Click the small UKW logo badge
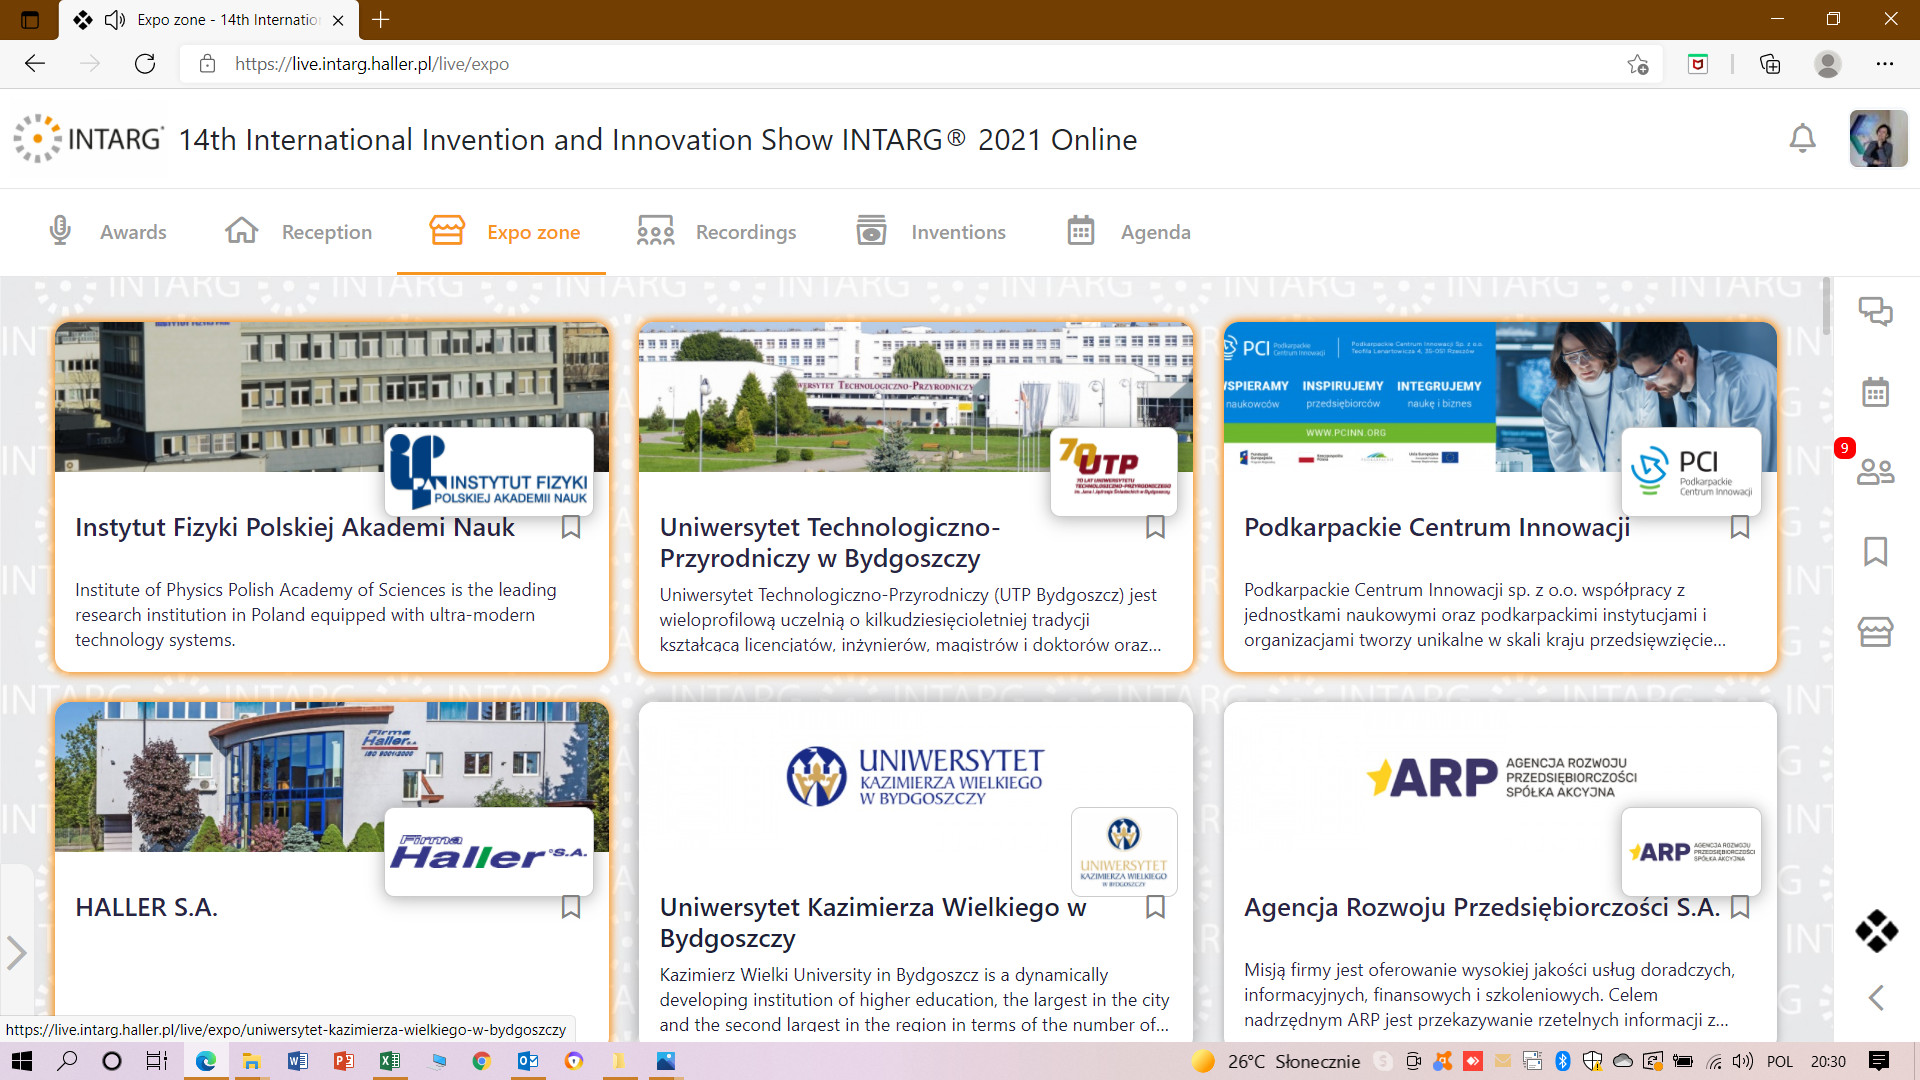1920x1080 pixels. click(x=1124, y=851)
